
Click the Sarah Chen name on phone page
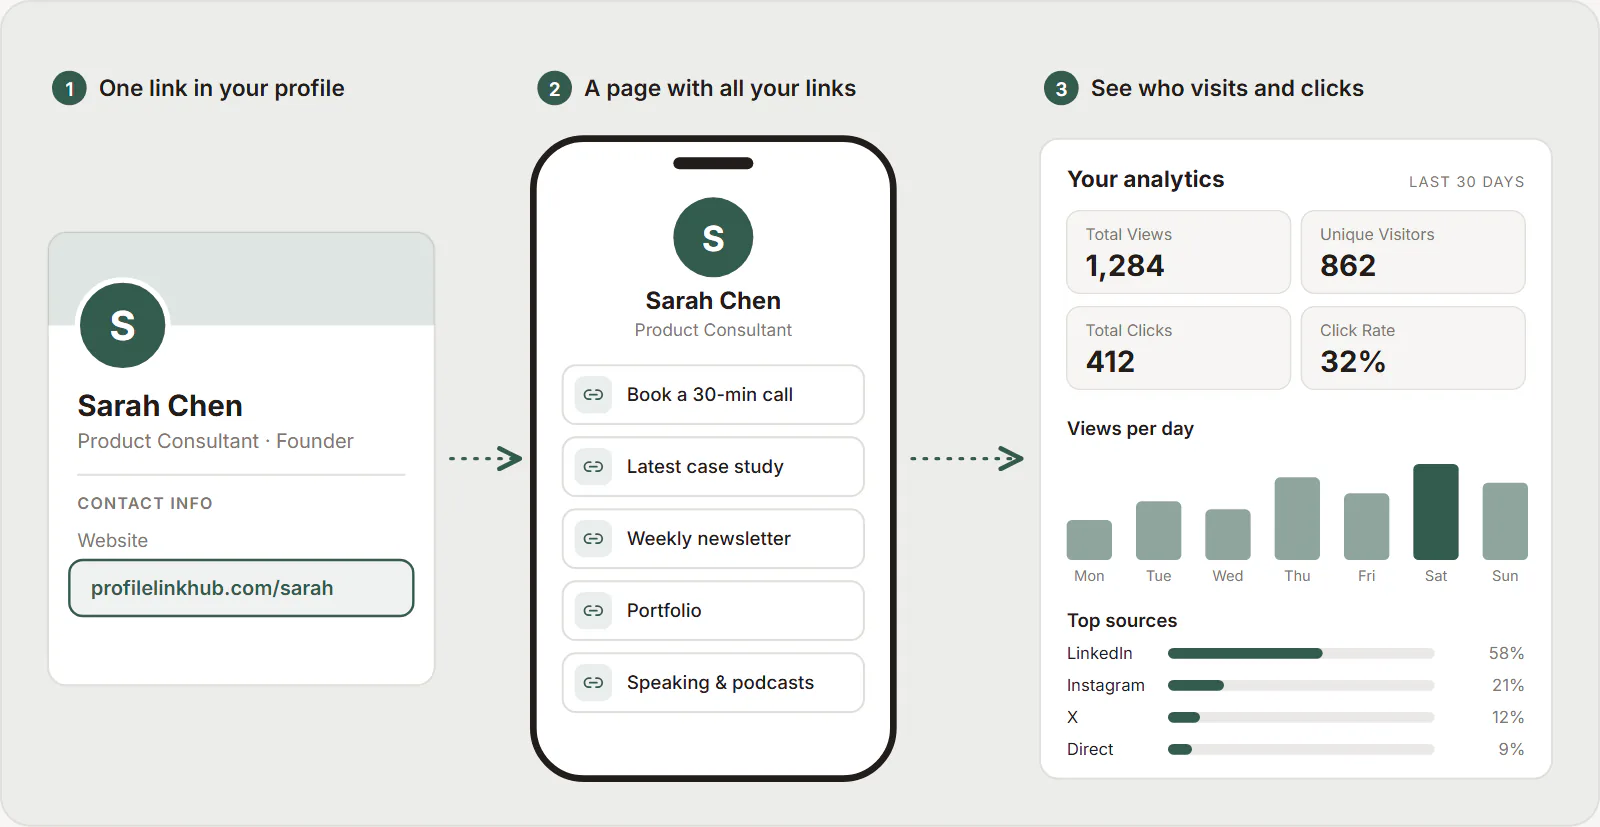pos(713,301)
